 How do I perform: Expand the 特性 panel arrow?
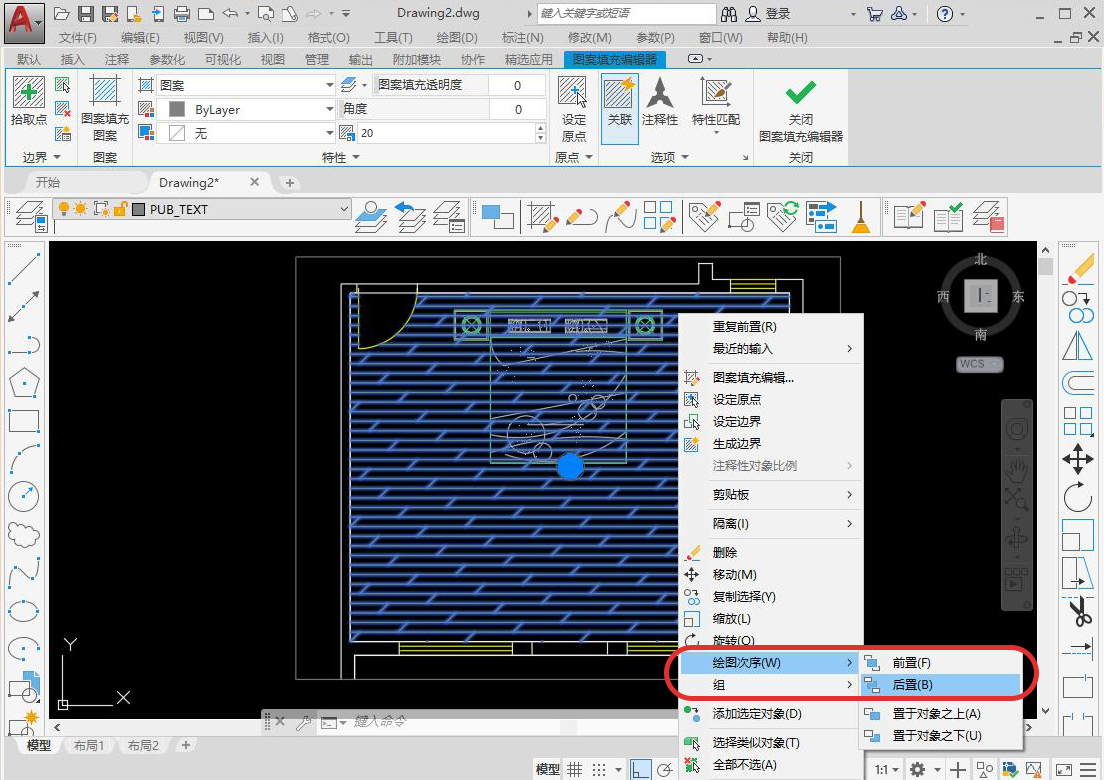click(x=356, y=157)
